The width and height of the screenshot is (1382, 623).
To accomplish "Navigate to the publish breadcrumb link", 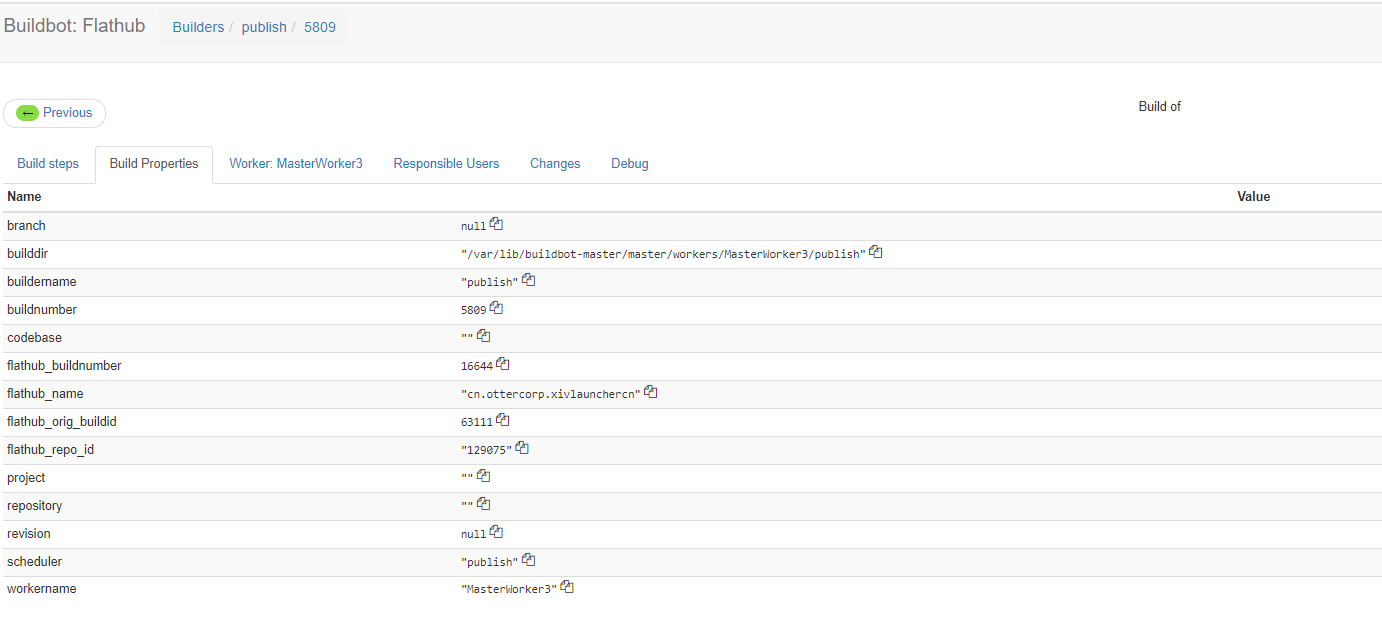I will tap(263, 26).
